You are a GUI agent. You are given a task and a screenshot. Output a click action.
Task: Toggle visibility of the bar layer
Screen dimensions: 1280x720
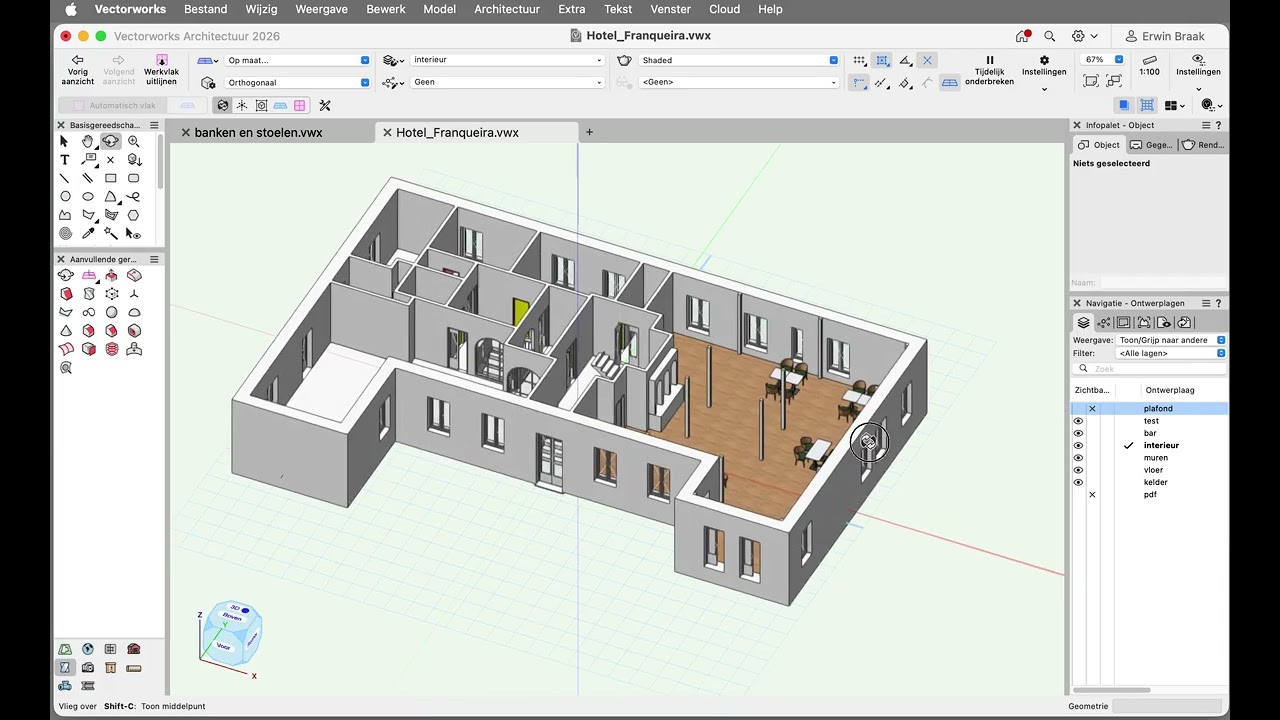click(x=1078, y=433)
